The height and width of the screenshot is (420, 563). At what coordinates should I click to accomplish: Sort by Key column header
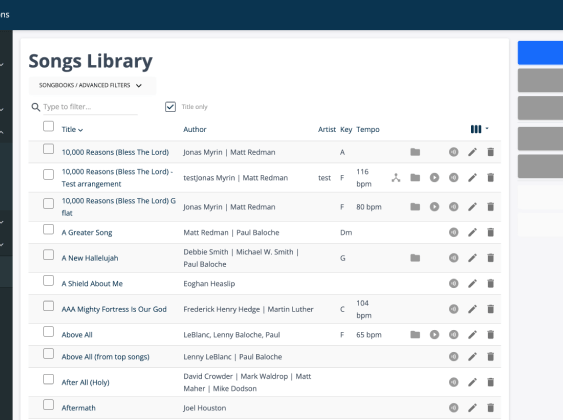tap(346, 130)
